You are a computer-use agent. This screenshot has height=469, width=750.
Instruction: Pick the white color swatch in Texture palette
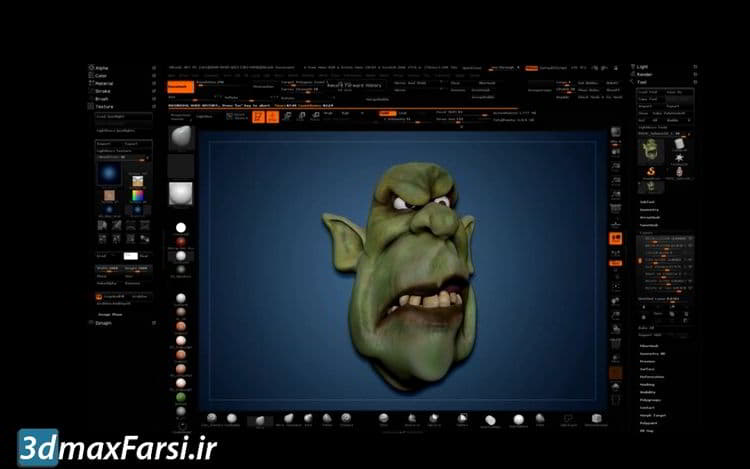(131, 256)
